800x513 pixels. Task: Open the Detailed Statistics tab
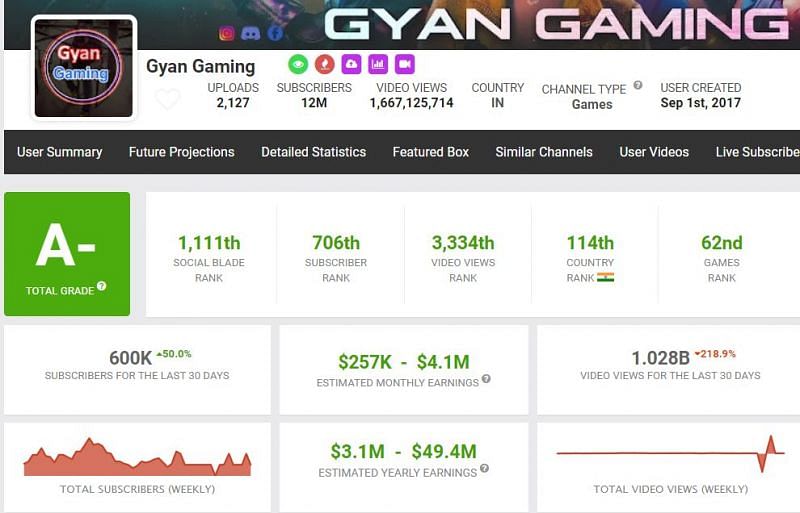click(x=313, y=152)
